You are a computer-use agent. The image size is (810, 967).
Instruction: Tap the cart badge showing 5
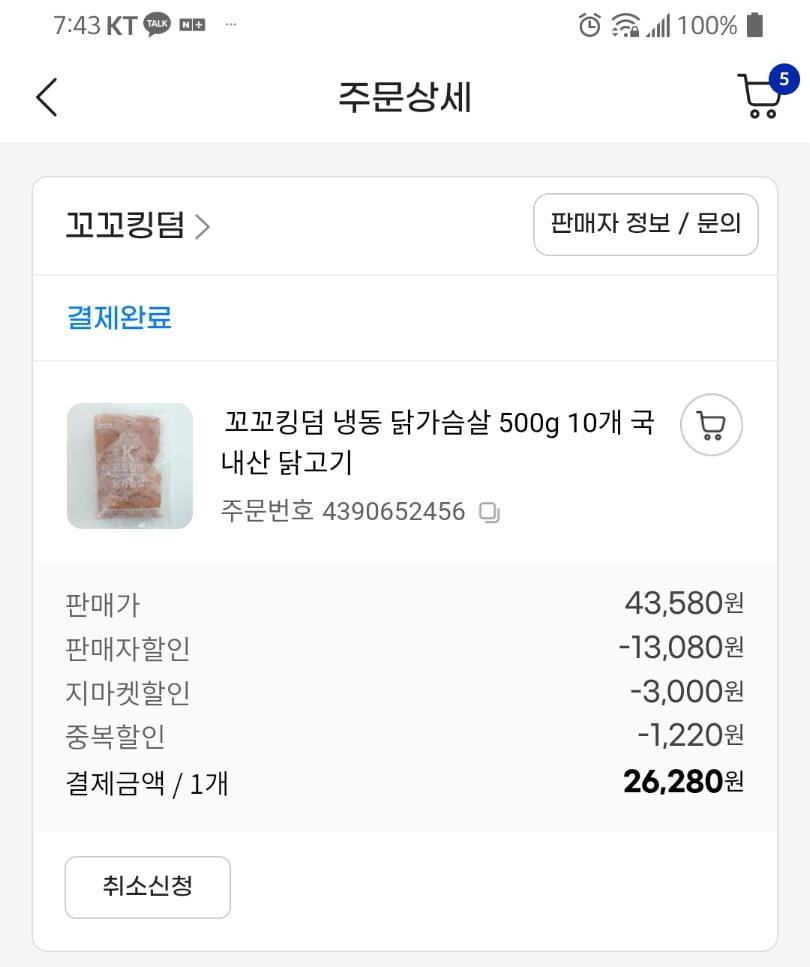[784, 79]
